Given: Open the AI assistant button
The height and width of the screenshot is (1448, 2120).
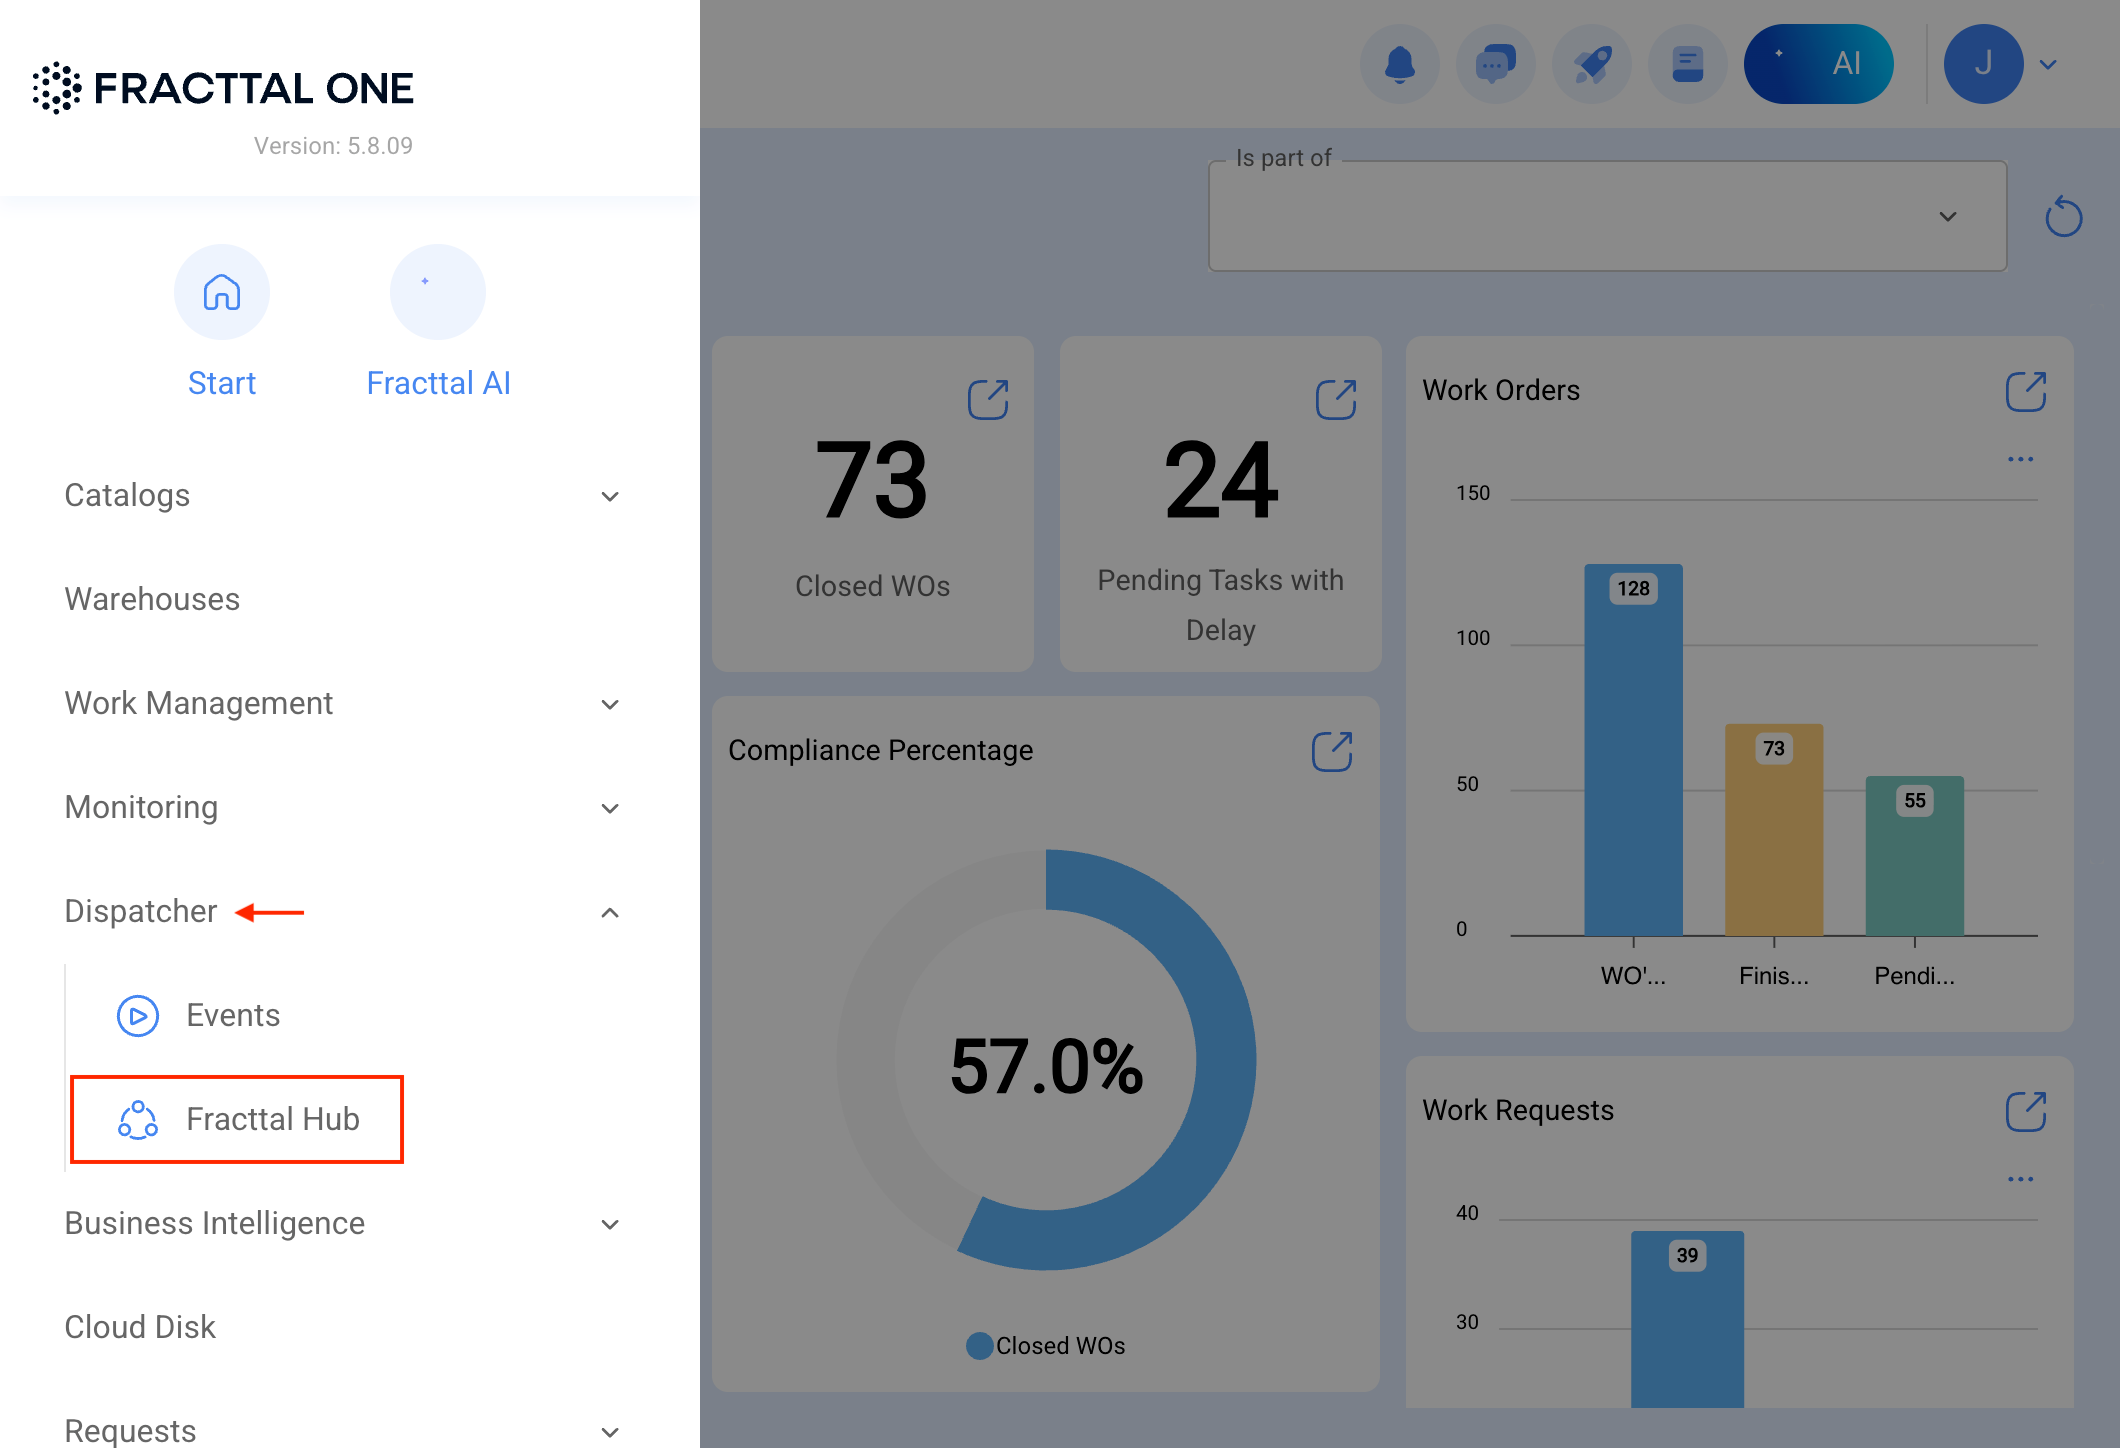Looking at the screenshot, I should [1819, 64].
